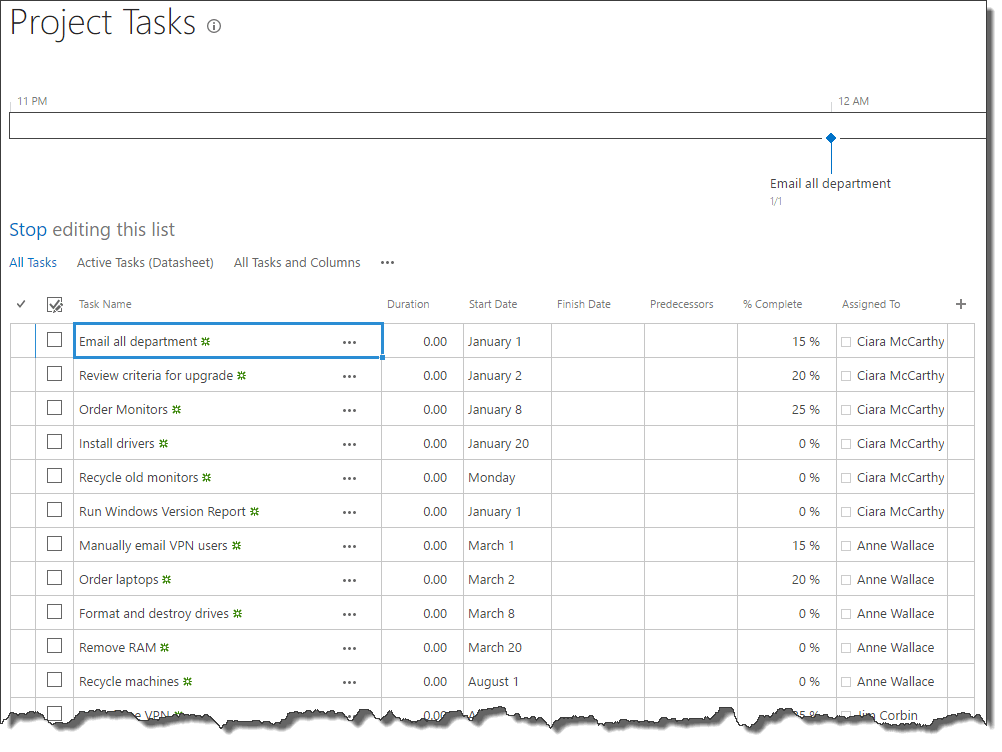Click the timeline diamond marker for Email all department
Viewport: 1002px width, 752px height.
[831, 138]
